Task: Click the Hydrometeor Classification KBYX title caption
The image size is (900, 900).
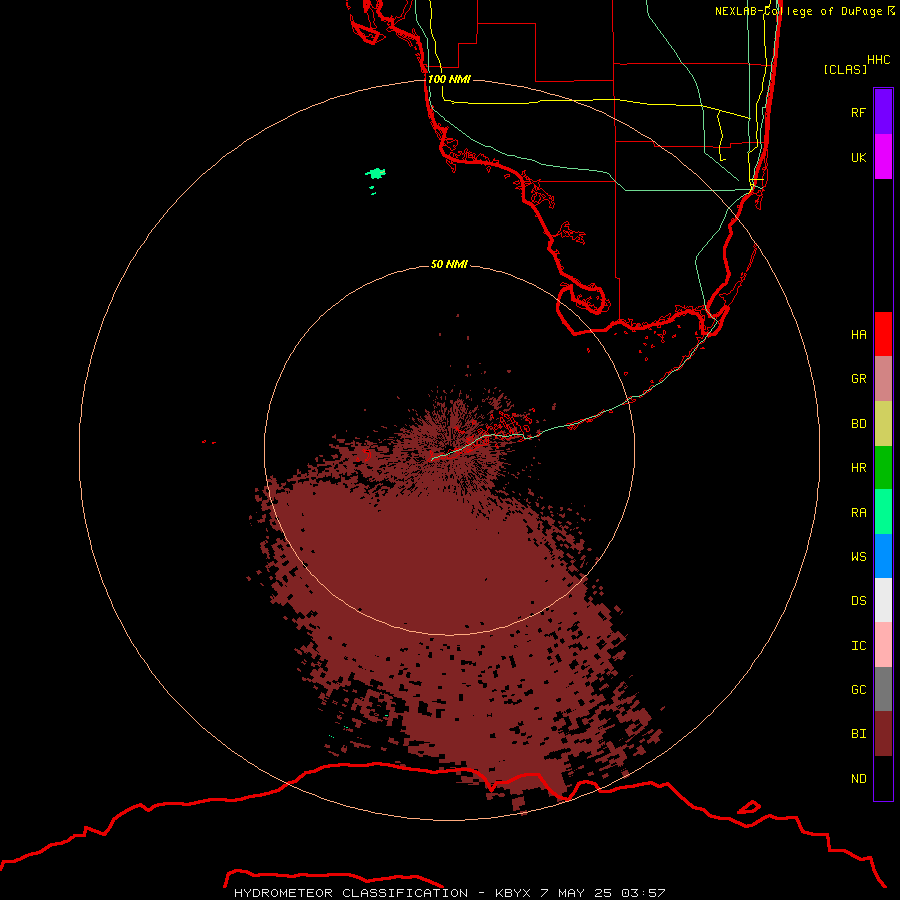Action: [449, 893]
